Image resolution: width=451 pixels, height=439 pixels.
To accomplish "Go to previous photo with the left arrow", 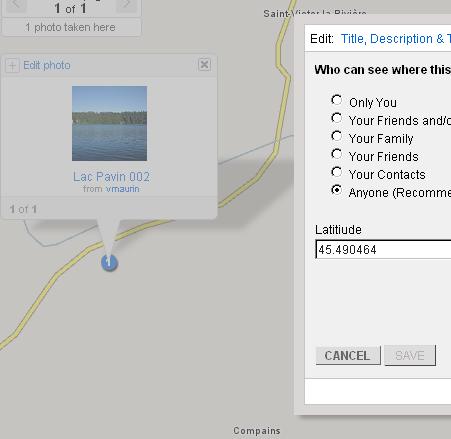I will (16, 5).
